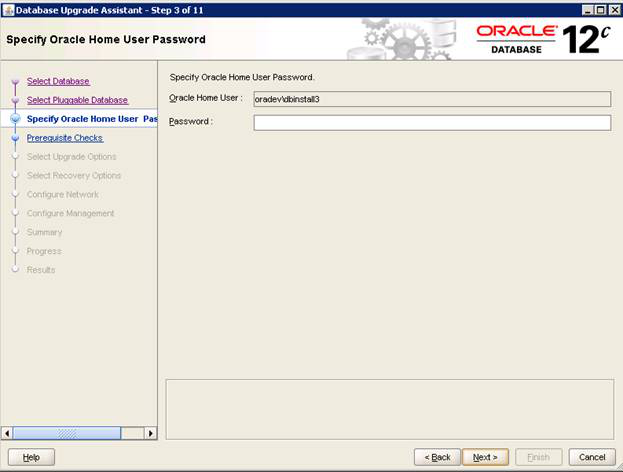Go back with the Back button

pos(438,457)
